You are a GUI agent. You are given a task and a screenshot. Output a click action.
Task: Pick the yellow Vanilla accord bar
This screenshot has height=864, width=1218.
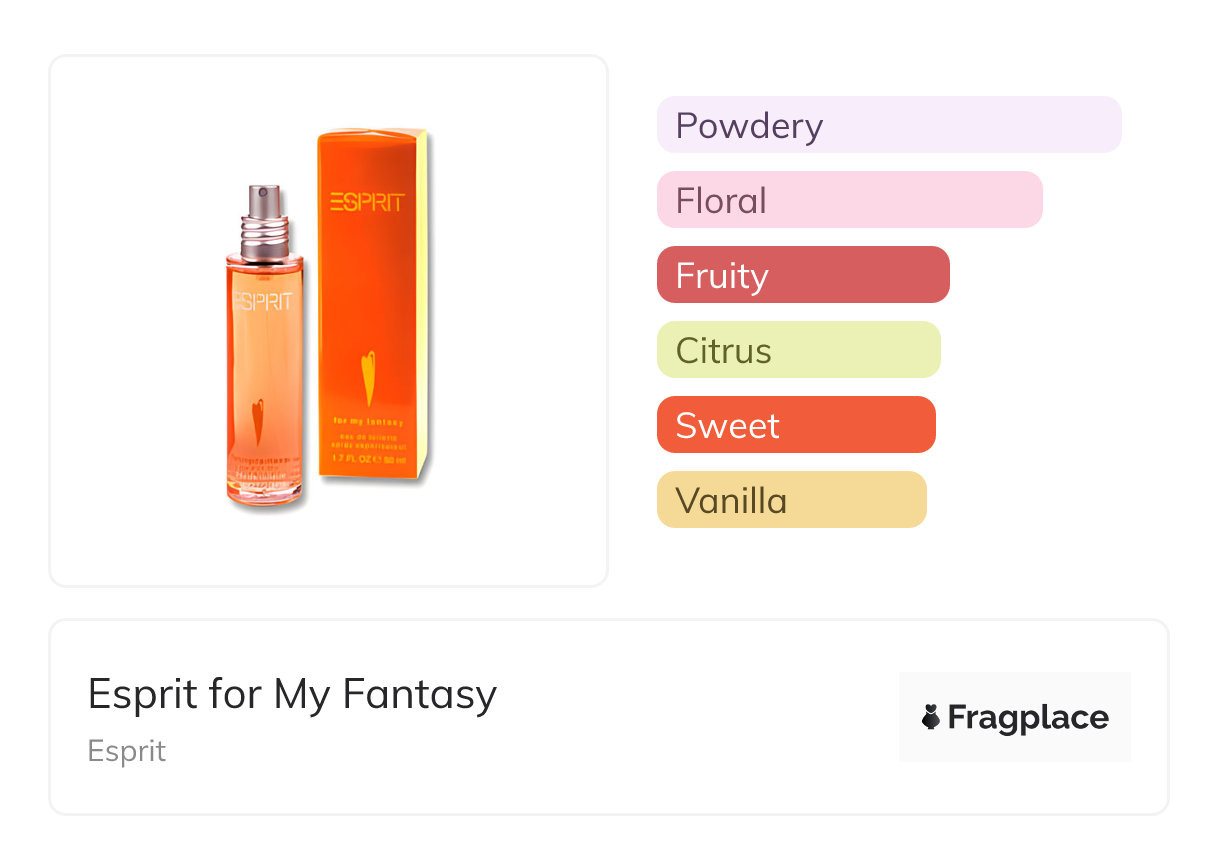pos(791,500)
